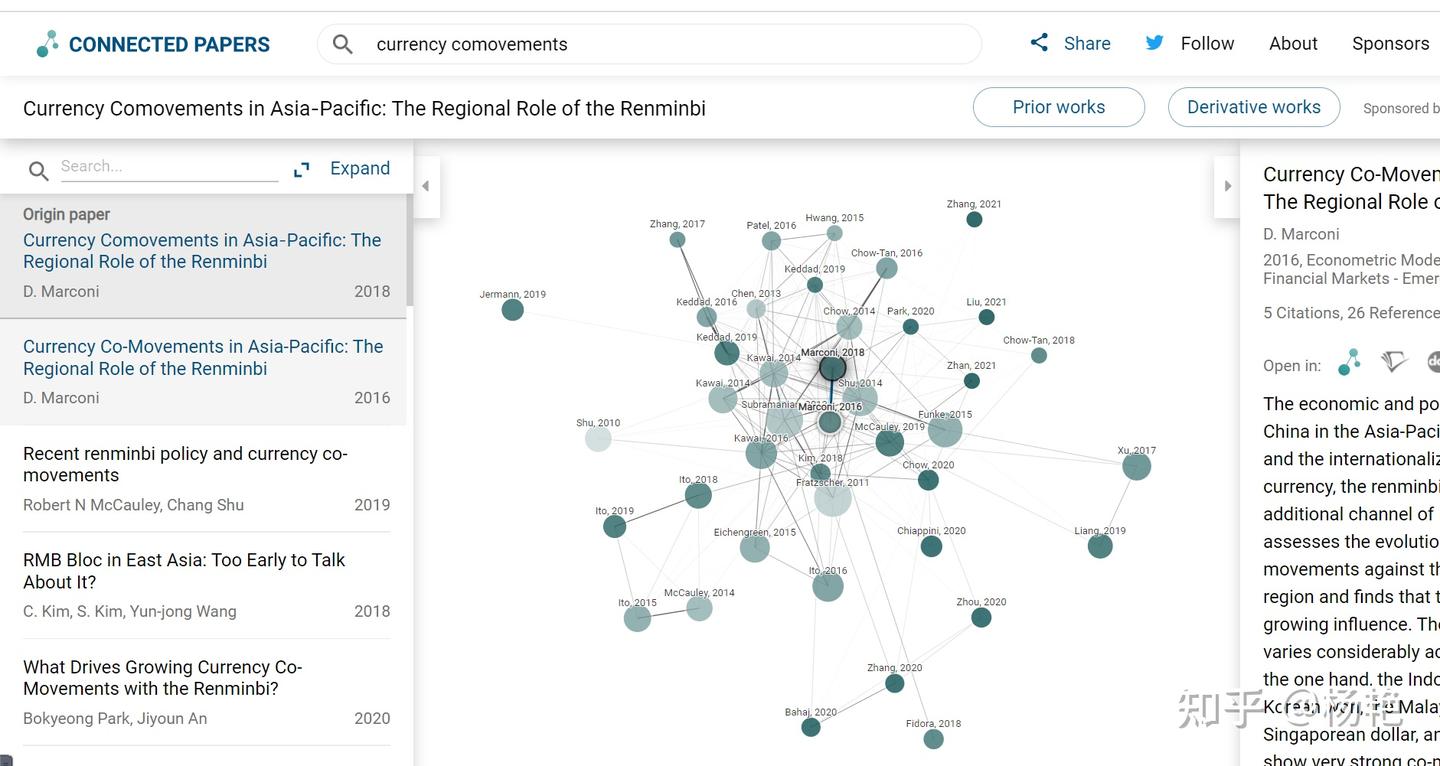Open the About menu item
Viewport: 1440px width, 766px height.
[x=1293, y=43]
